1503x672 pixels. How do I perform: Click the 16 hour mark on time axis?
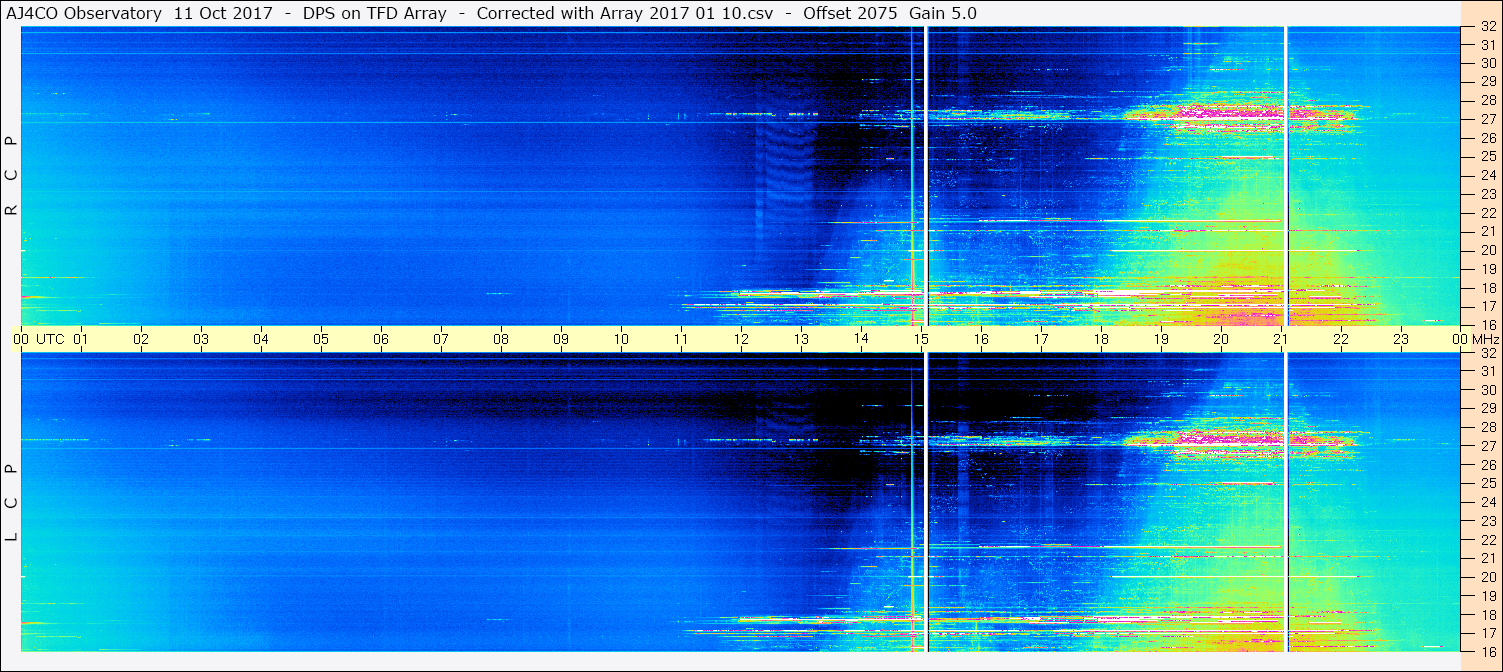(x=981, y=339)
